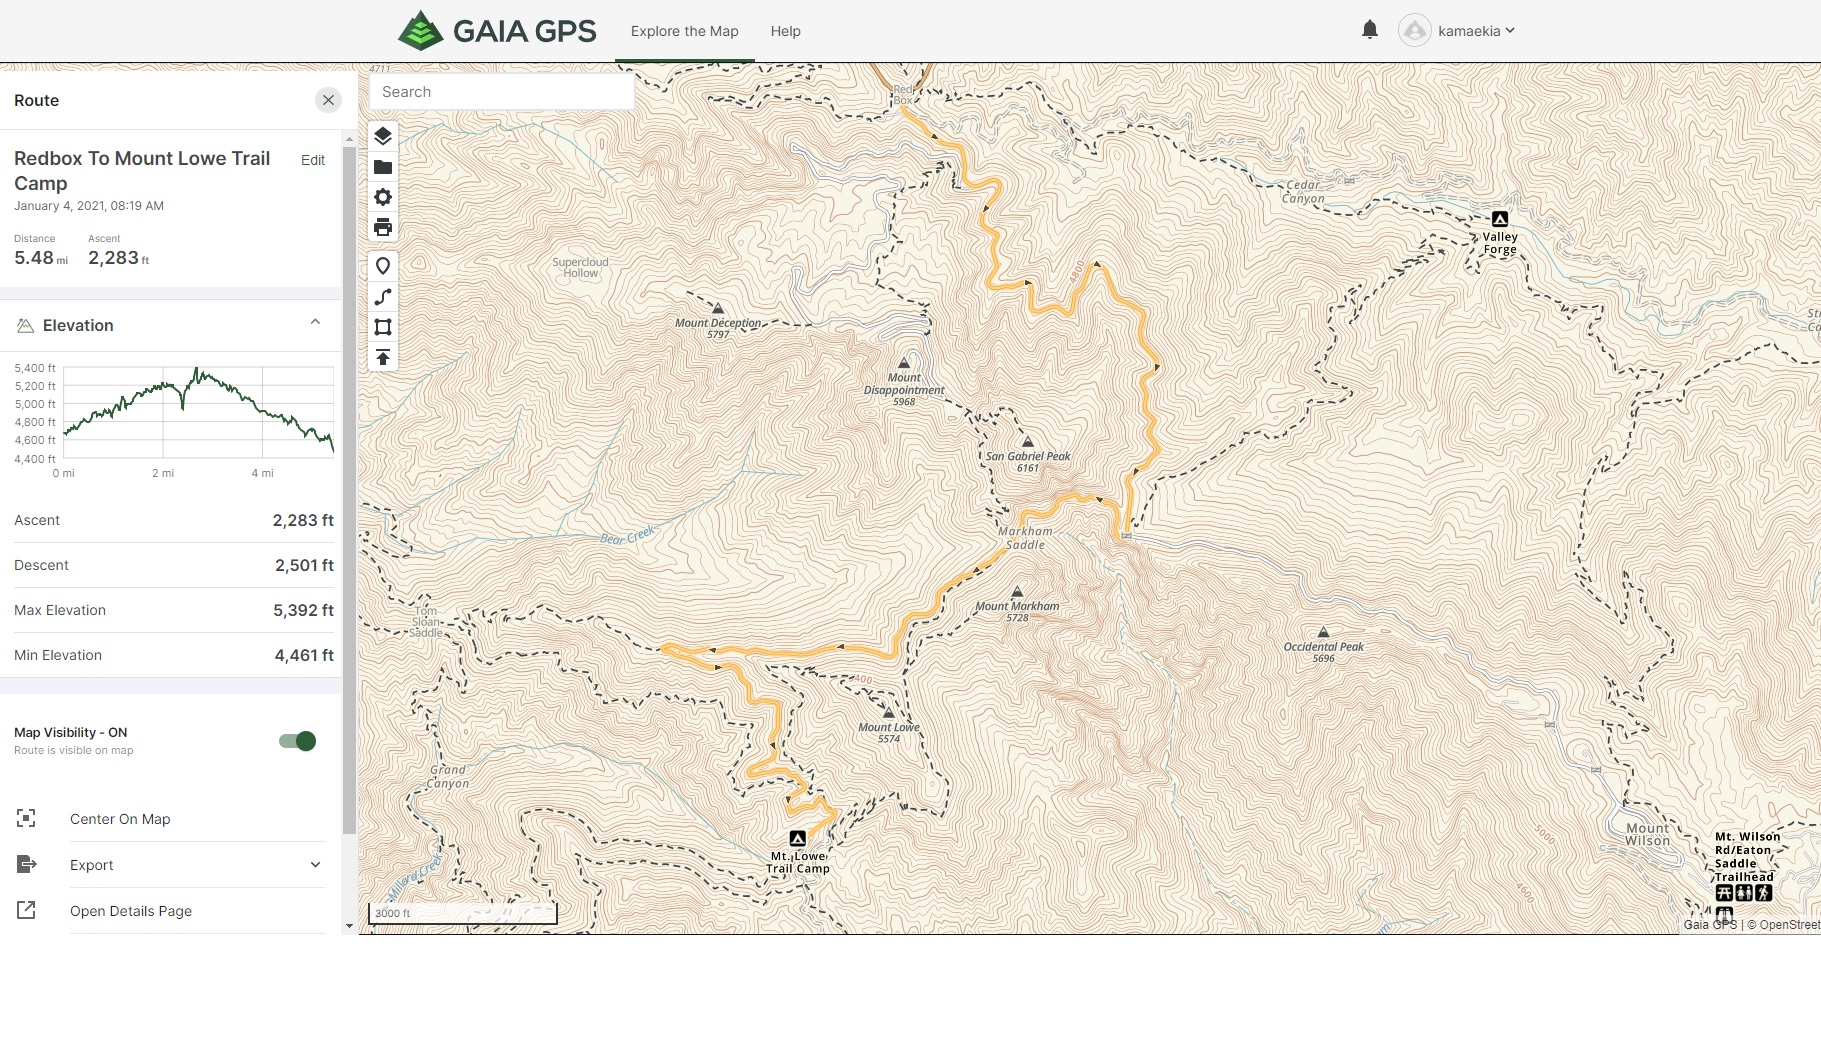The image size is (1821, 1053).
Task: Turn off Map Visibility toggle
Action: [x=298, y=741]
